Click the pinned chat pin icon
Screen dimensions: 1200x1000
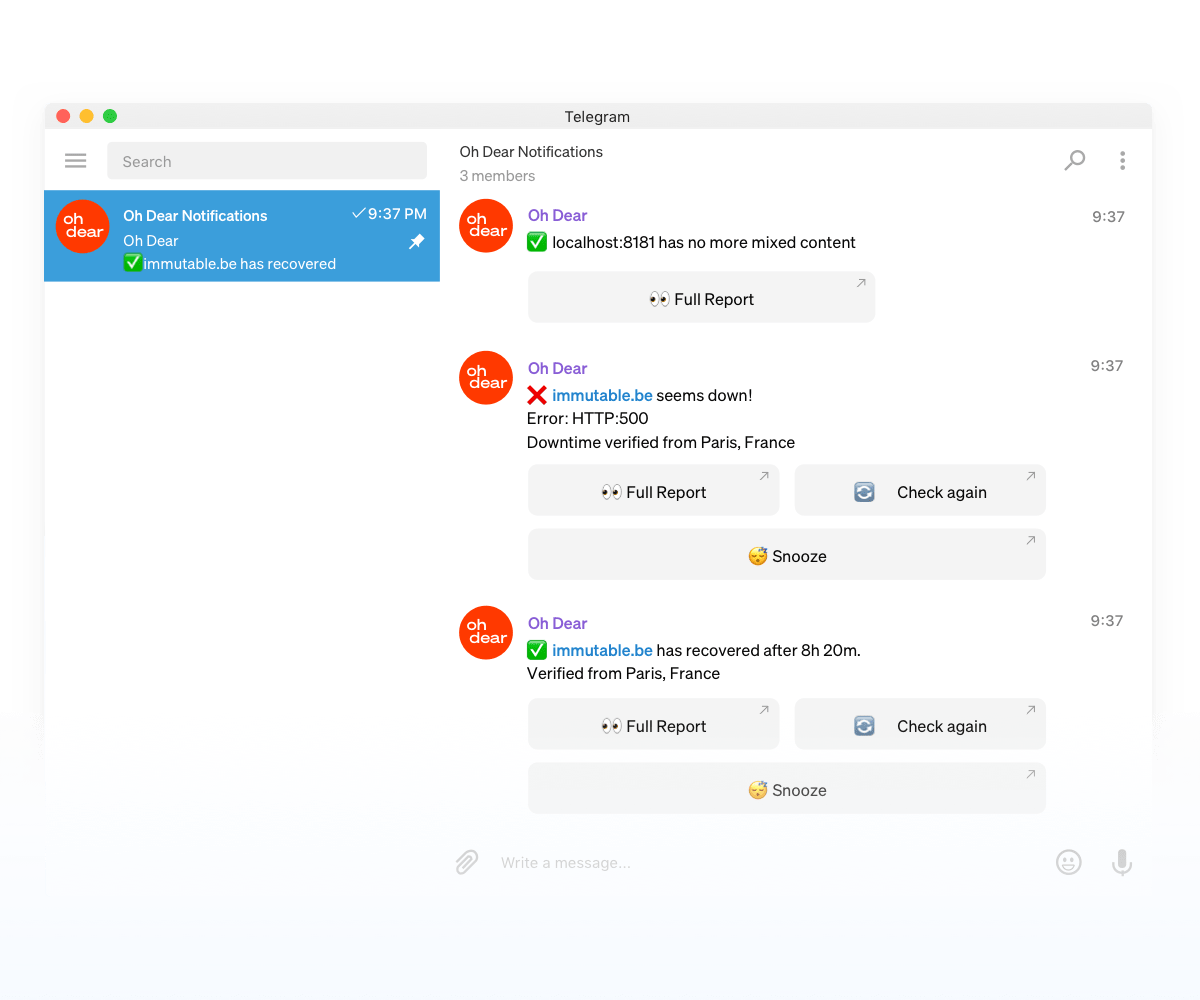point(417,242)
